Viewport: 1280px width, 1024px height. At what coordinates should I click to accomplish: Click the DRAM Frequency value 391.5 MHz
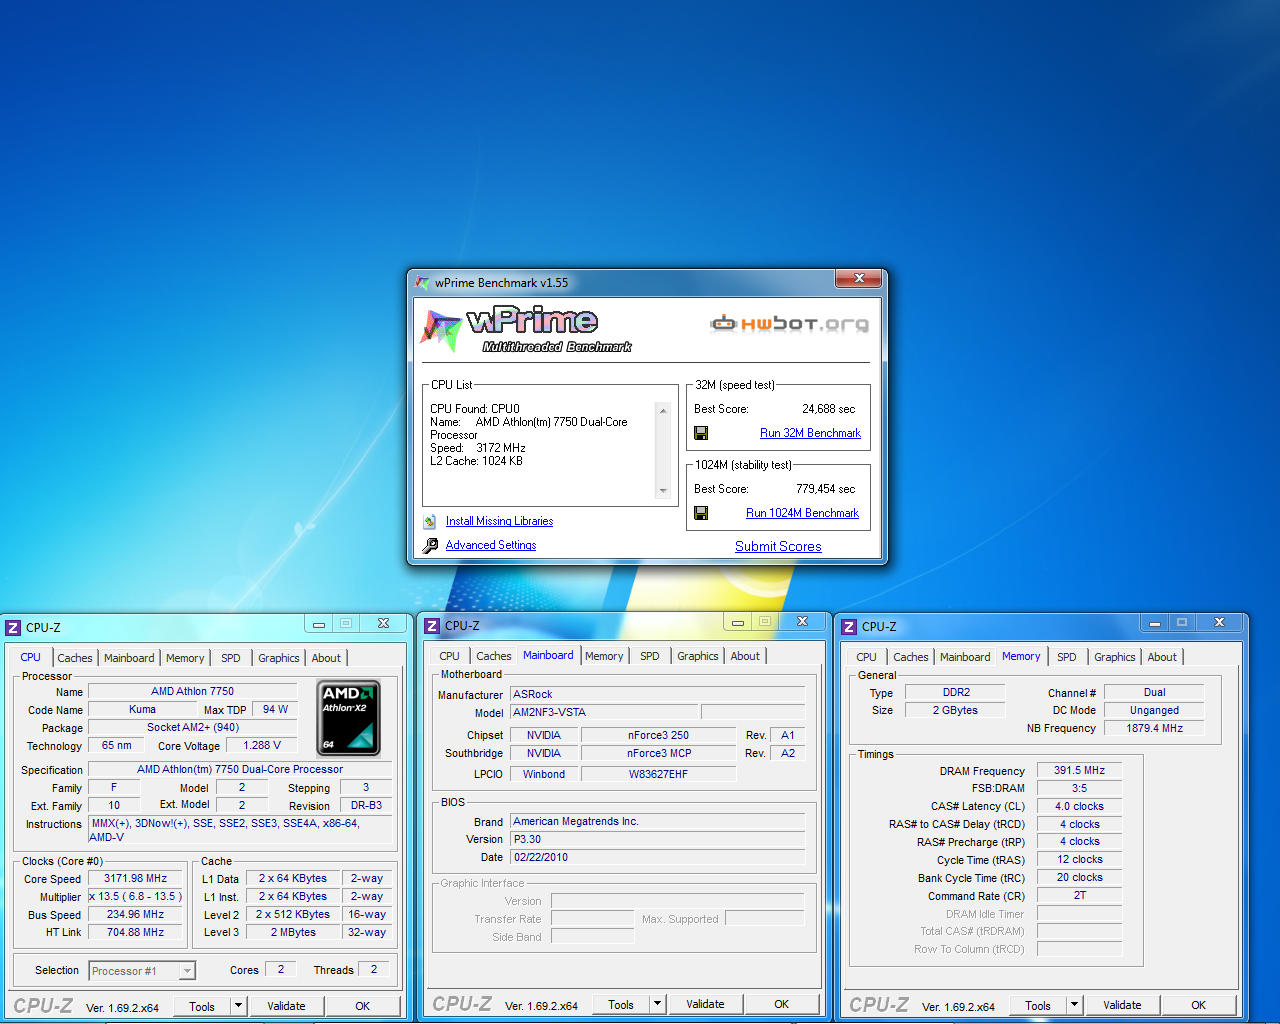1079,770
